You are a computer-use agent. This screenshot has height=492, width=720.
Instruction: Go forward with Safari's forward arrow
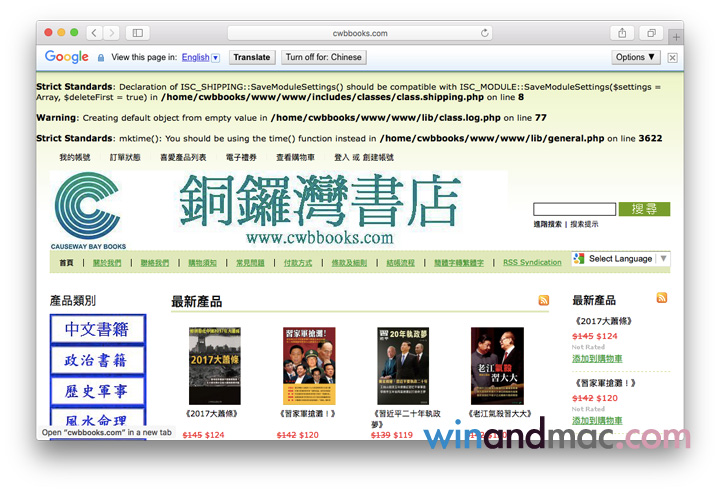pyautogui.click(x=111, y=33)
